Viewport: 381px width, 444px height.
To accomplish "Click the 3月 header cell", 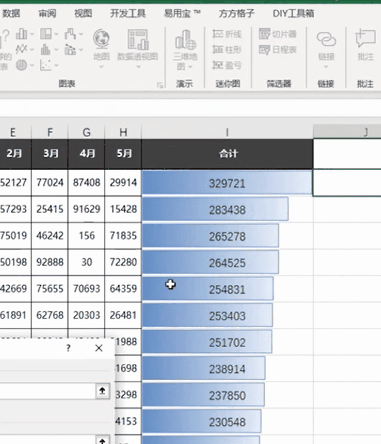I will pos(50,154).
